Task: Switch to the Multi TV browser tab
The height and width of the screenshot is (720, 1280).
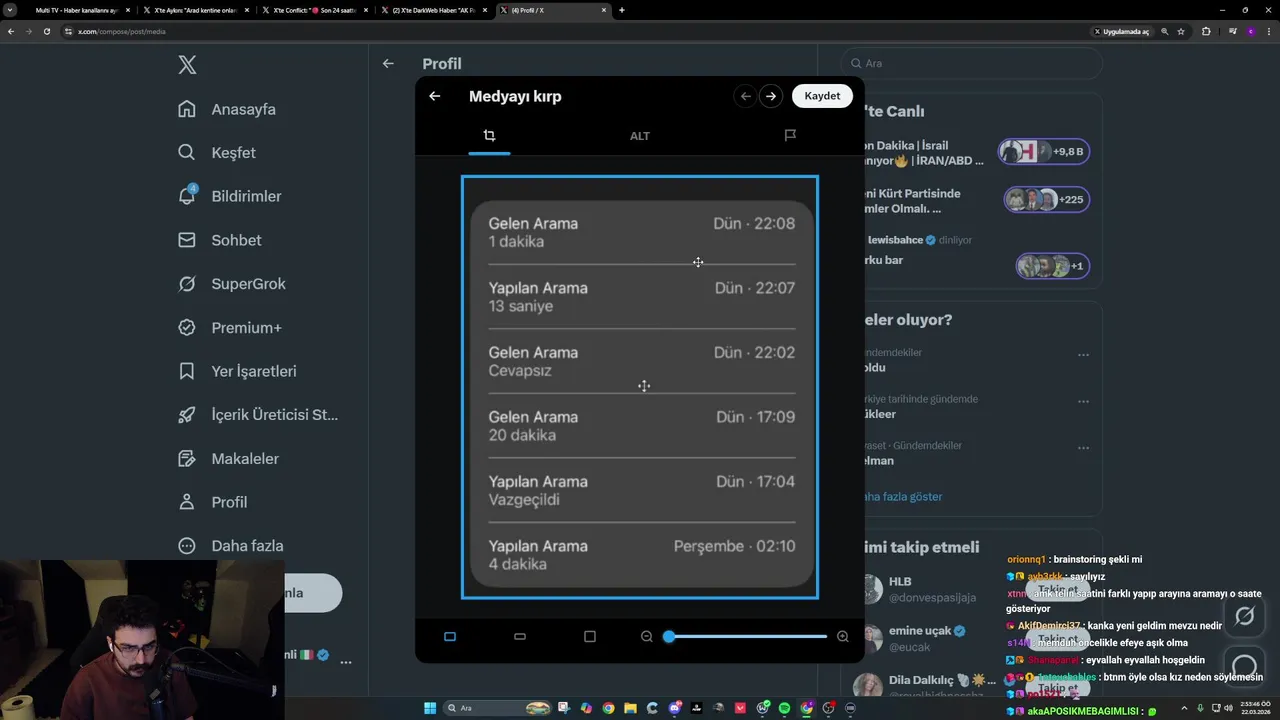Action: click(78, 10)
